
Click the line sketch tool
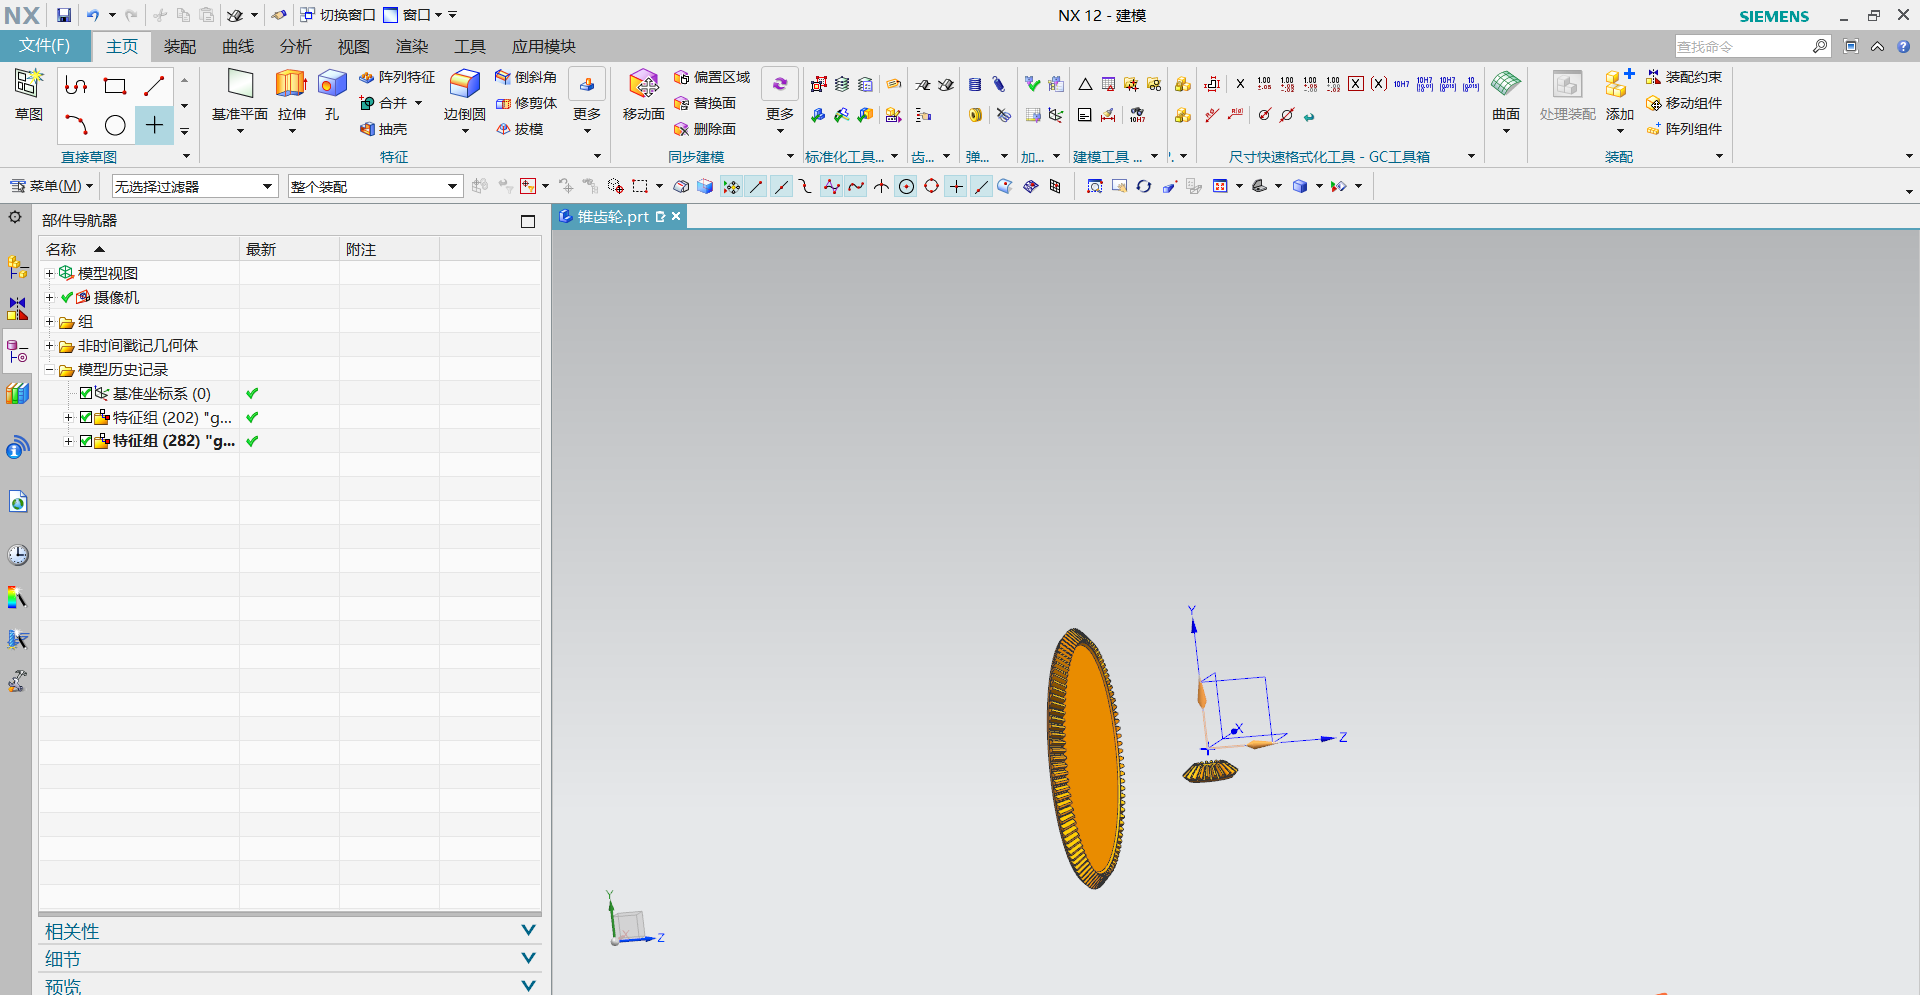(x=154, y=86)
